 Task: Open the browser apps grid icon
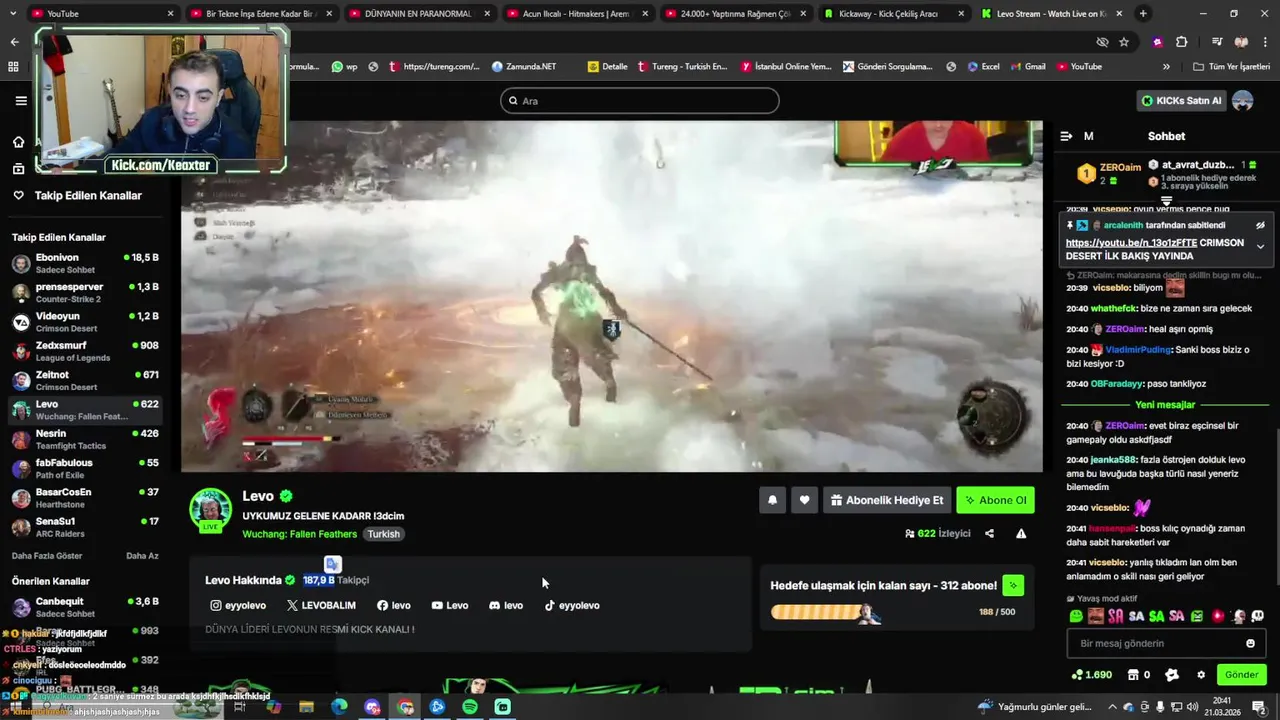coord(13,67)
